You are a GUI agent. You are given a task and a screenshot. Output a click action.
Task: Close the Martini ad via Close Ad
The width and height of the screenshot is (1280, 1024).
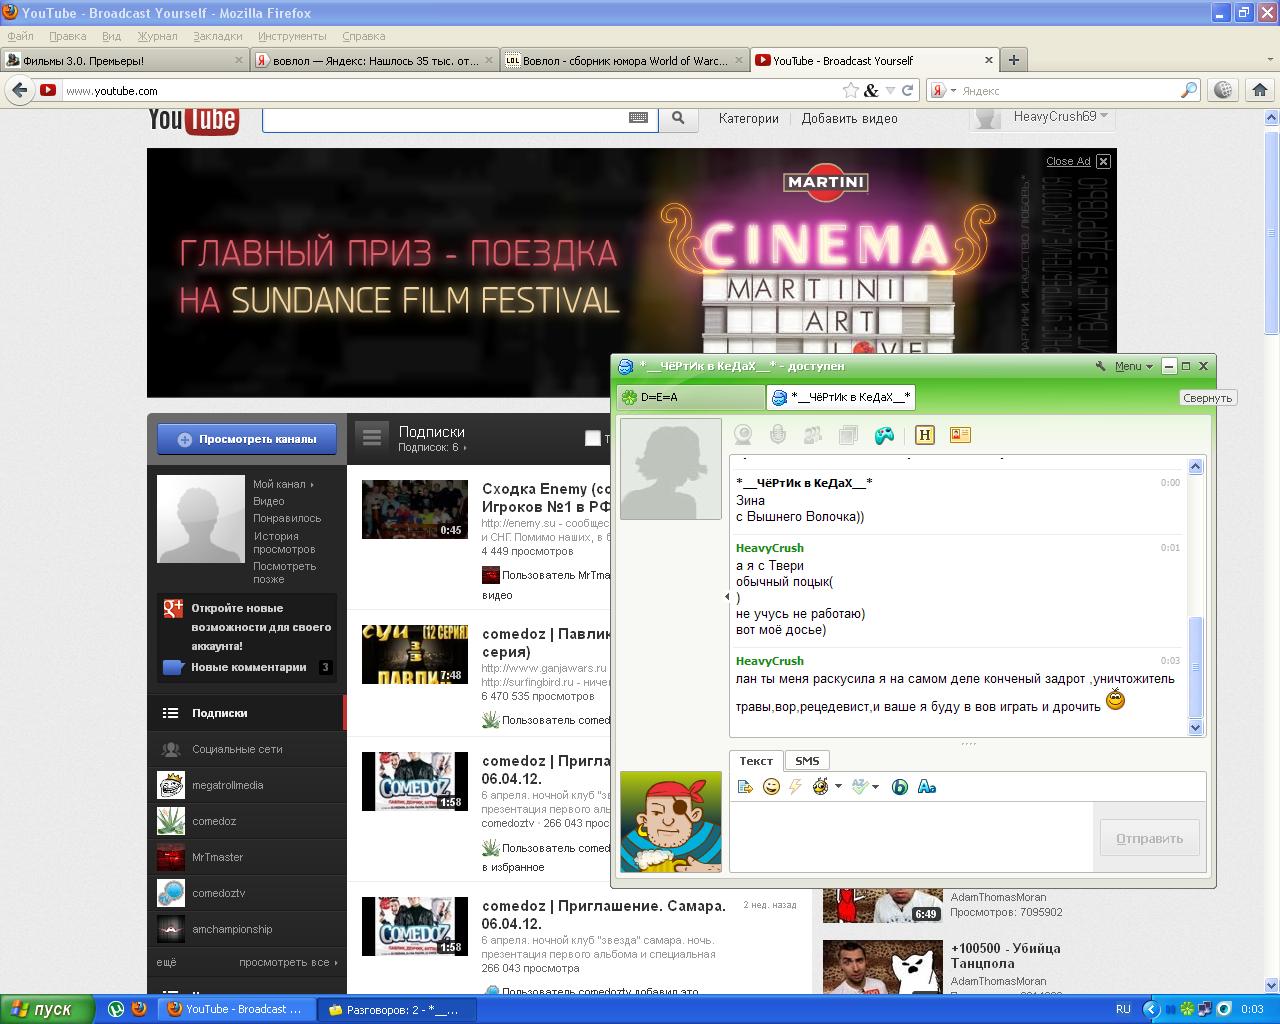point(1078,161)
